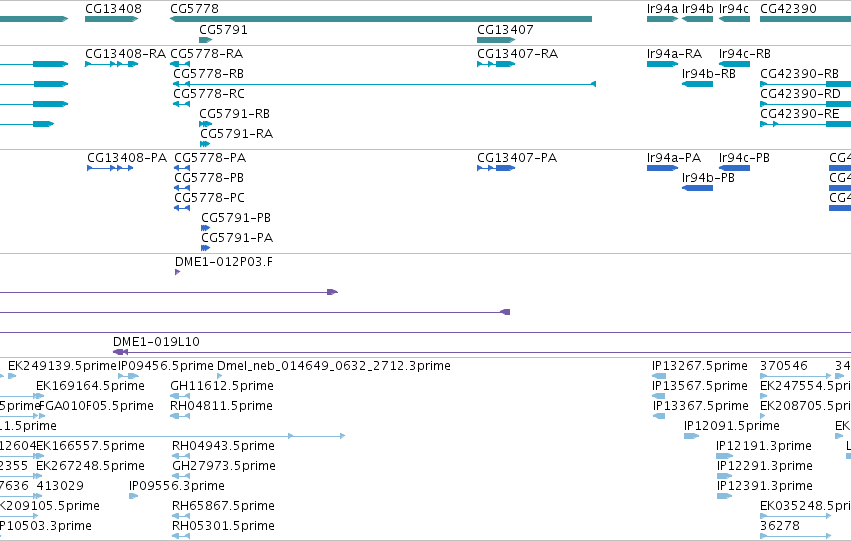Click the long CG5778 gene bar

(x=381, y=19)
